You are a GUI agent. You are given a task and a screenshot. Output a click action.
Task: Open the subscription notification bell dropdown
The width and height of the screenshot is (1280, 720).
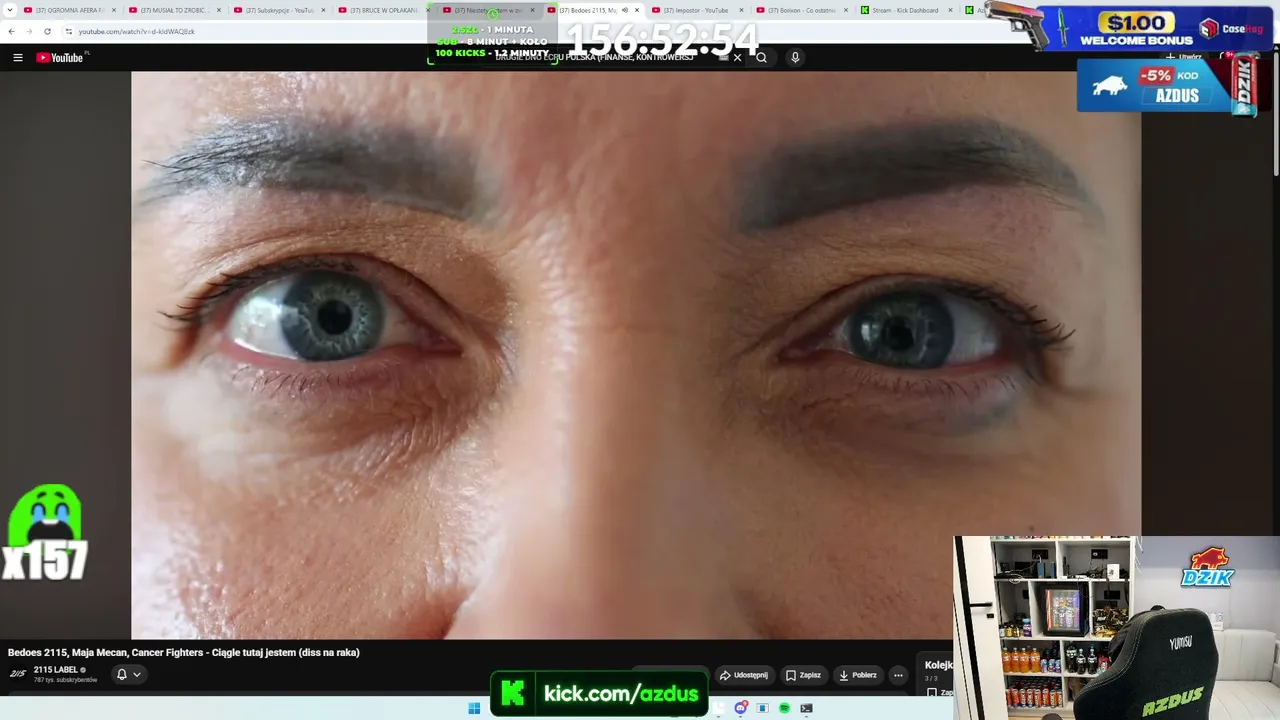coord(128,674)
